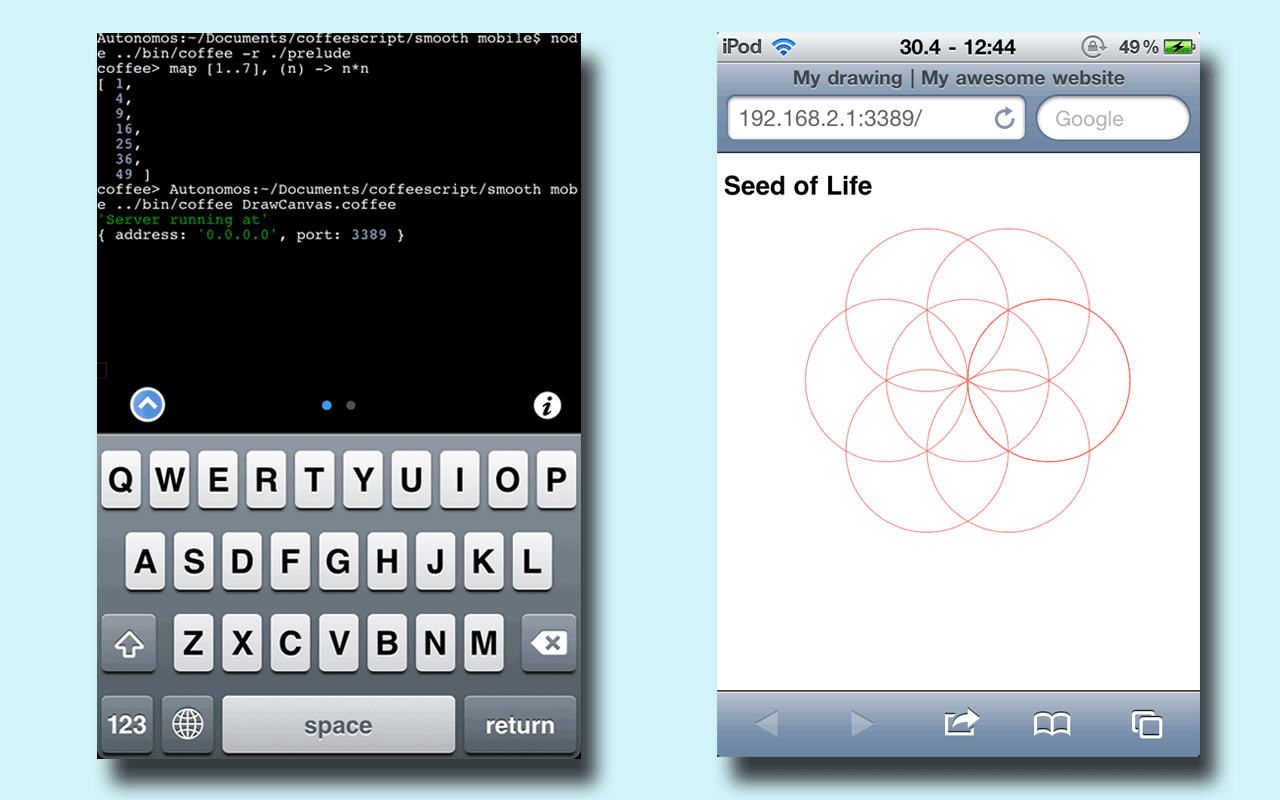Tap the iPod carrier label
The width and height of the screenshot is (1280, 800).
742,47
